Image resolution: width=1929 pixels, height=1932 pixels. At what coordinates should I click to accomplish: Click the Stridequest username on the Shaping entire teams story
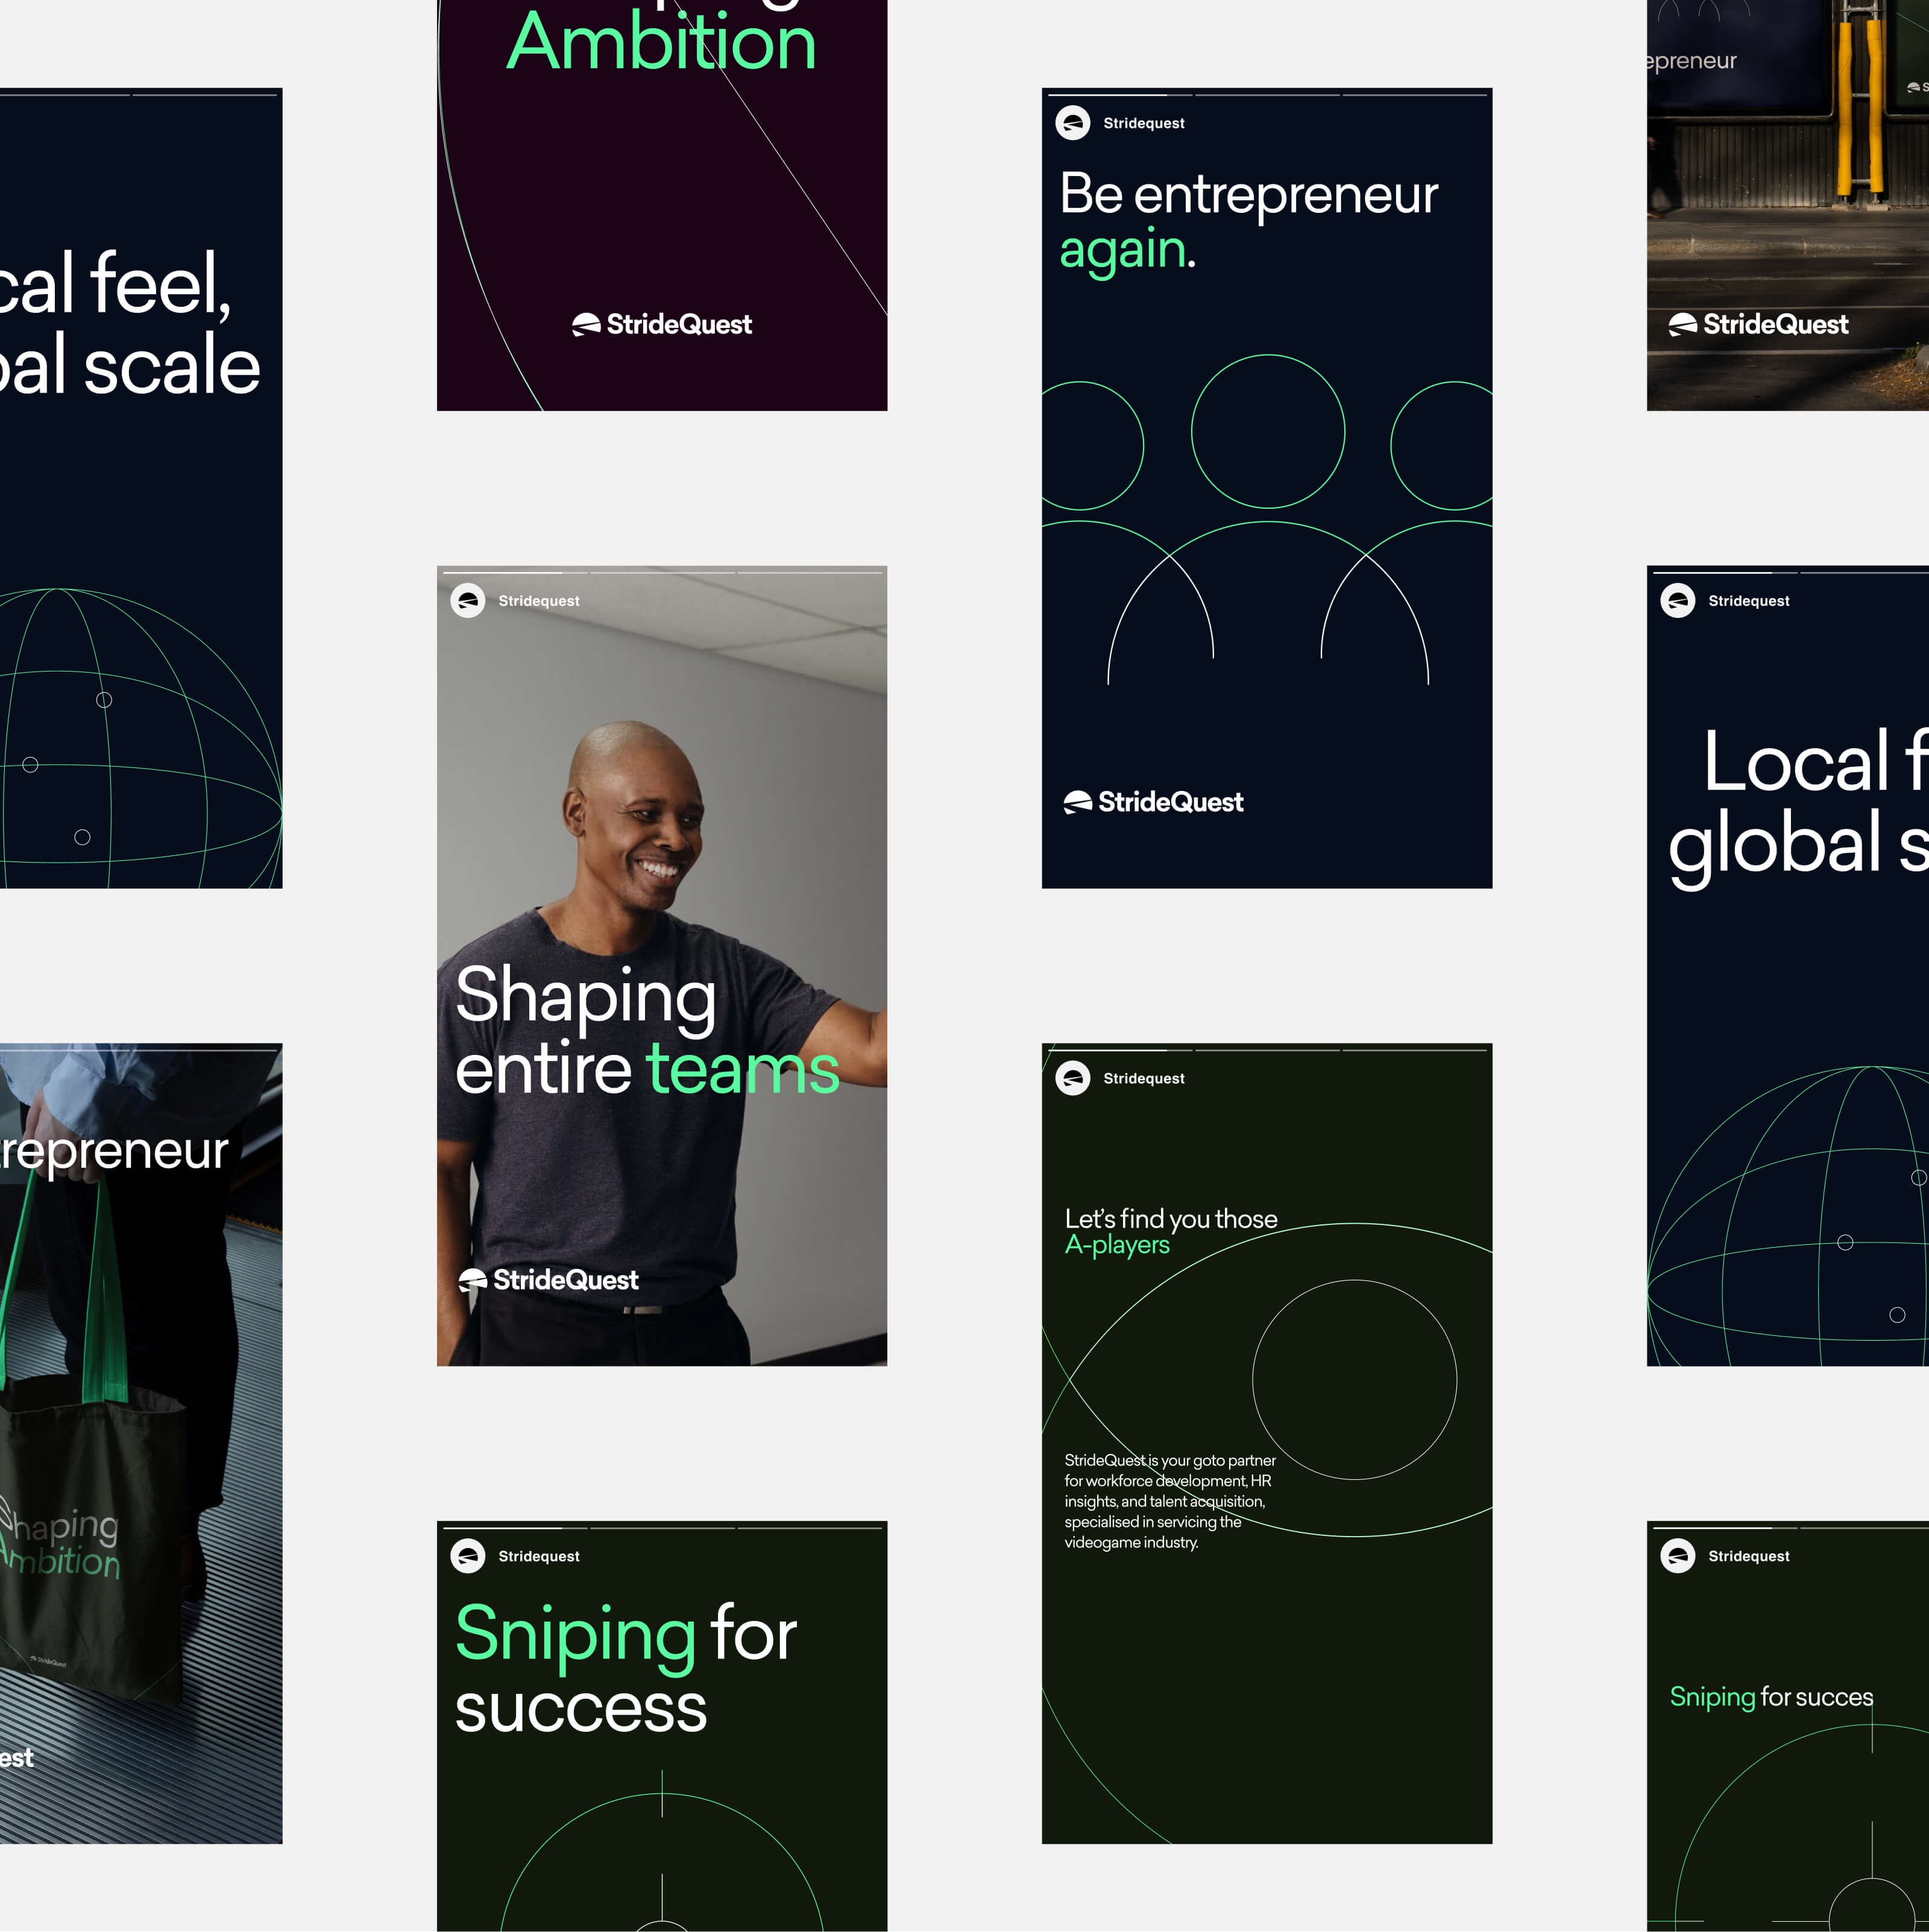pyautogui.click(x=539, y=601)
